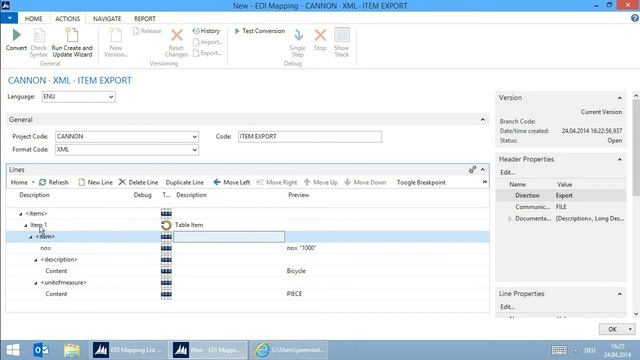640x360 pixels.
Task: Launch Run Create and Update Wizard
Action: pos(72,42)
